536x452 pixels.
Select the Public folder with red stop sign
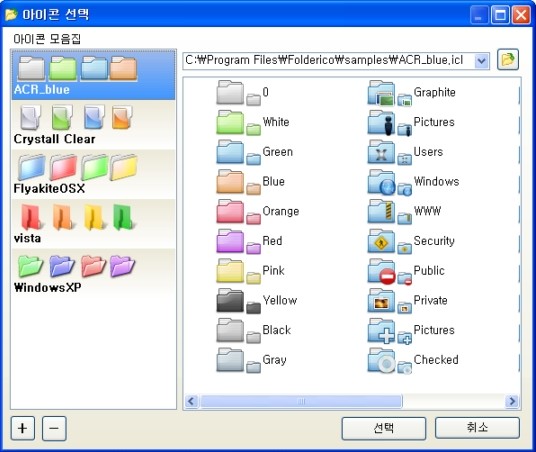tap(381, 271)
